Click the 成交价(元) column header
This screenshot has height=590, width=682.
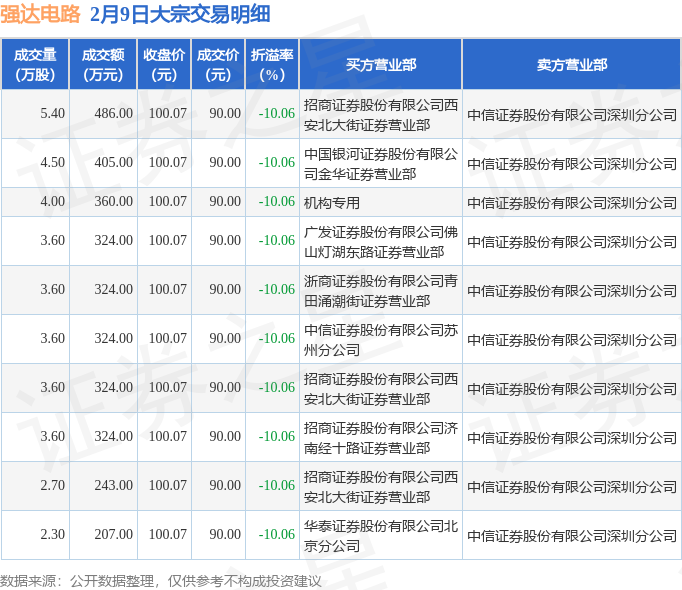[218, 65]
